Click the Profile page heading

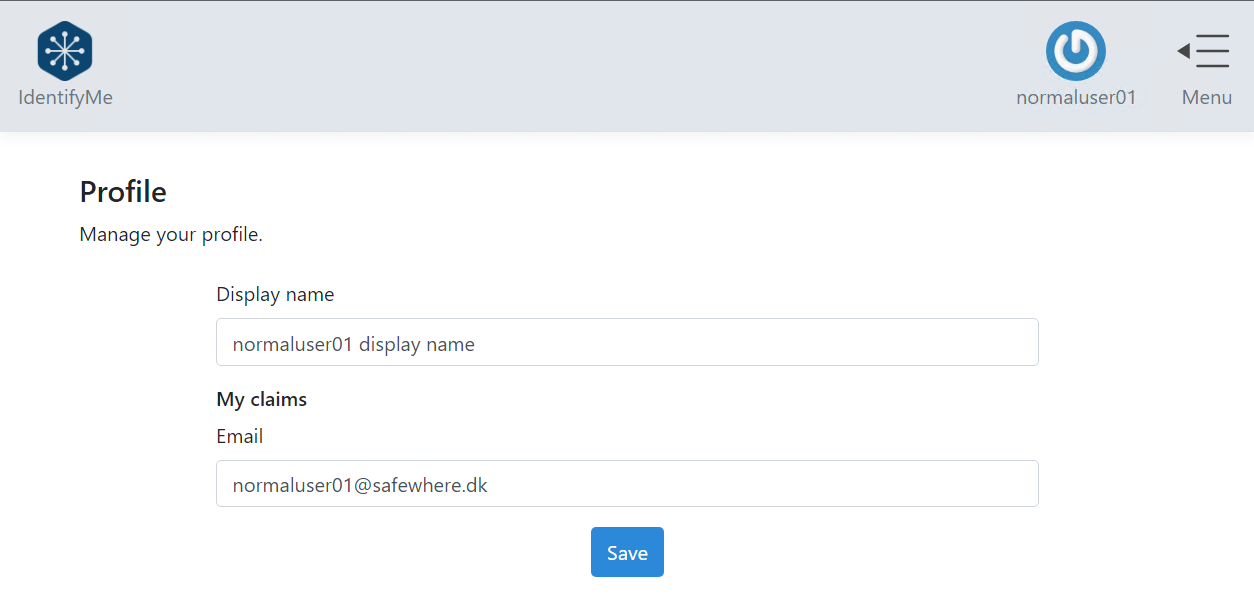click(x=123, y=192)
